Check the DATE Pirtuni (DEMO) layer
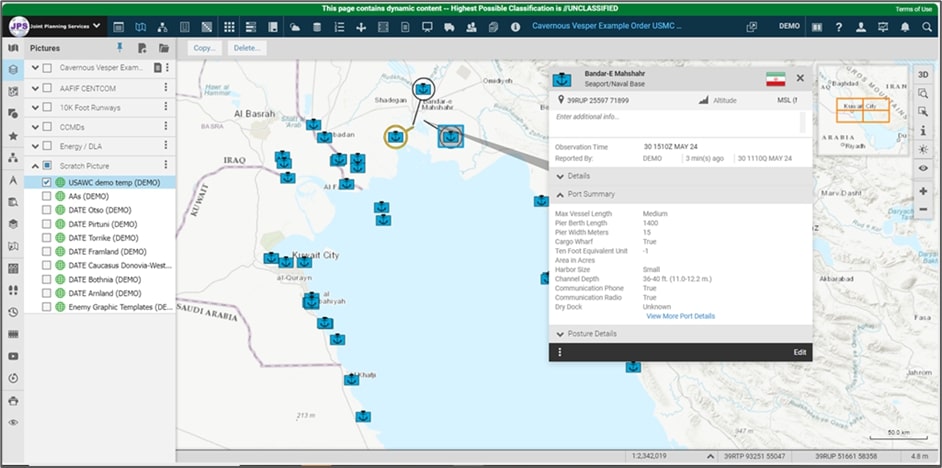The height and width of the screenshot is (468, 942). (47, 224)
